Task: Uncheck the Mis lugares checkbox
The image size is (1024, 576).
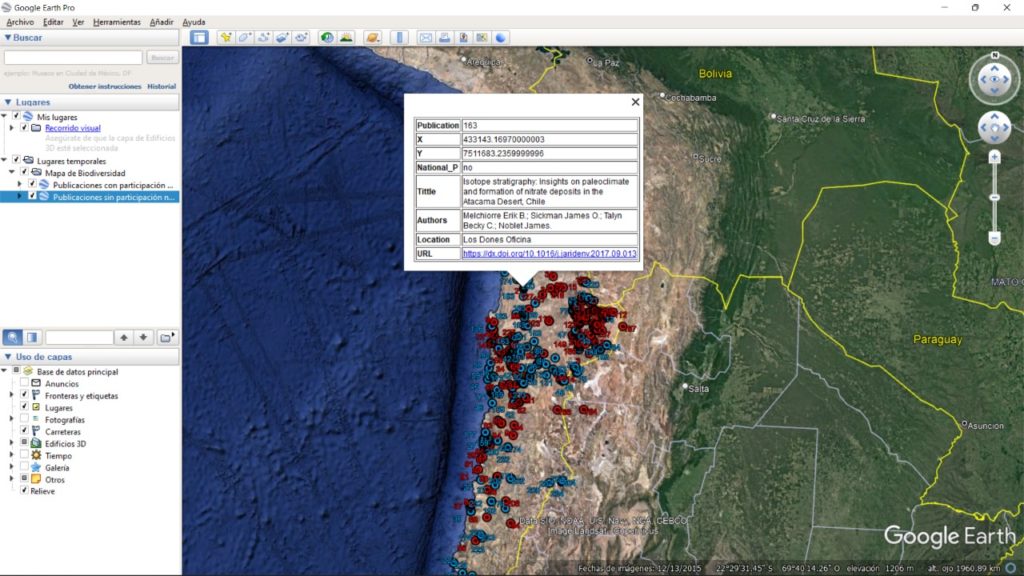Action: (x=16, y=116)
